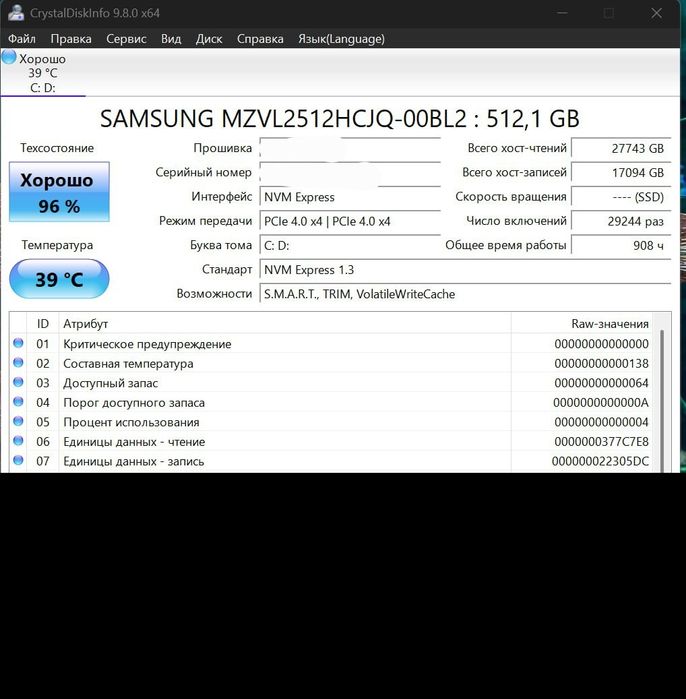Click the Буква тома field
The width and height of the screenshot is (686, 699).
point(350,246)
